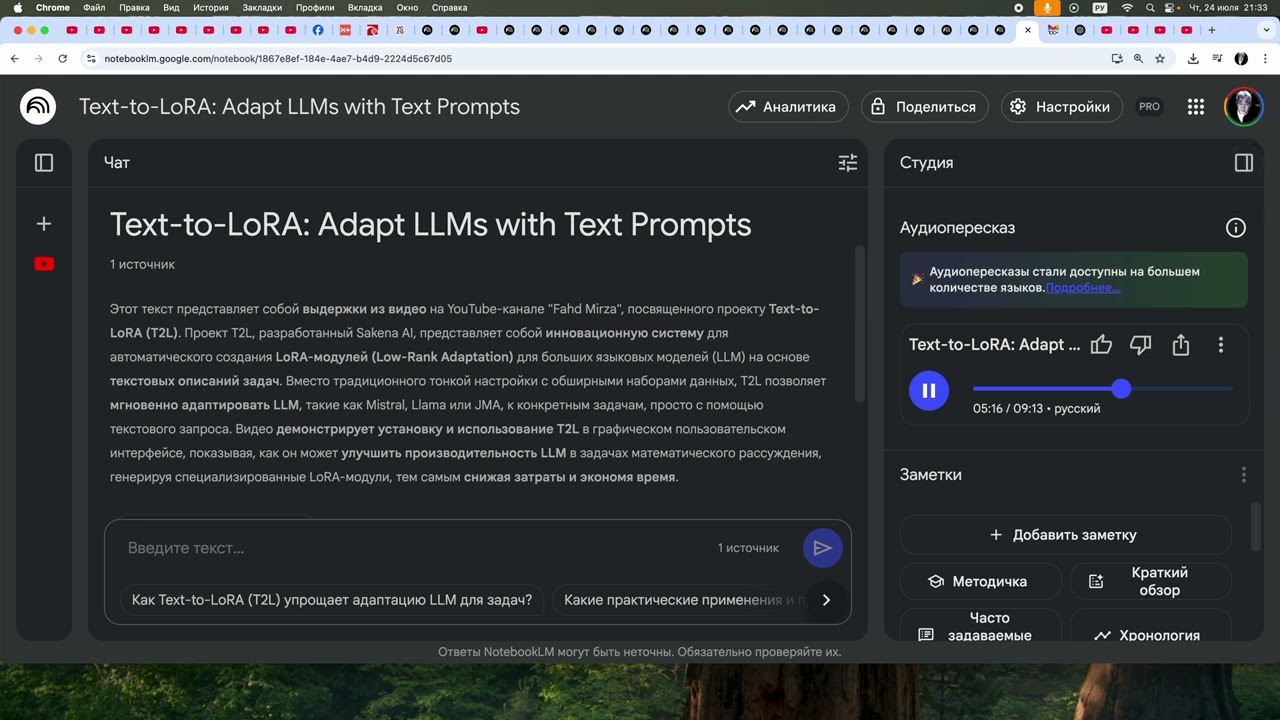Open Chrome three-dot menu
This screenshot has width=1280, height=720.
[x=1263, y=59]
